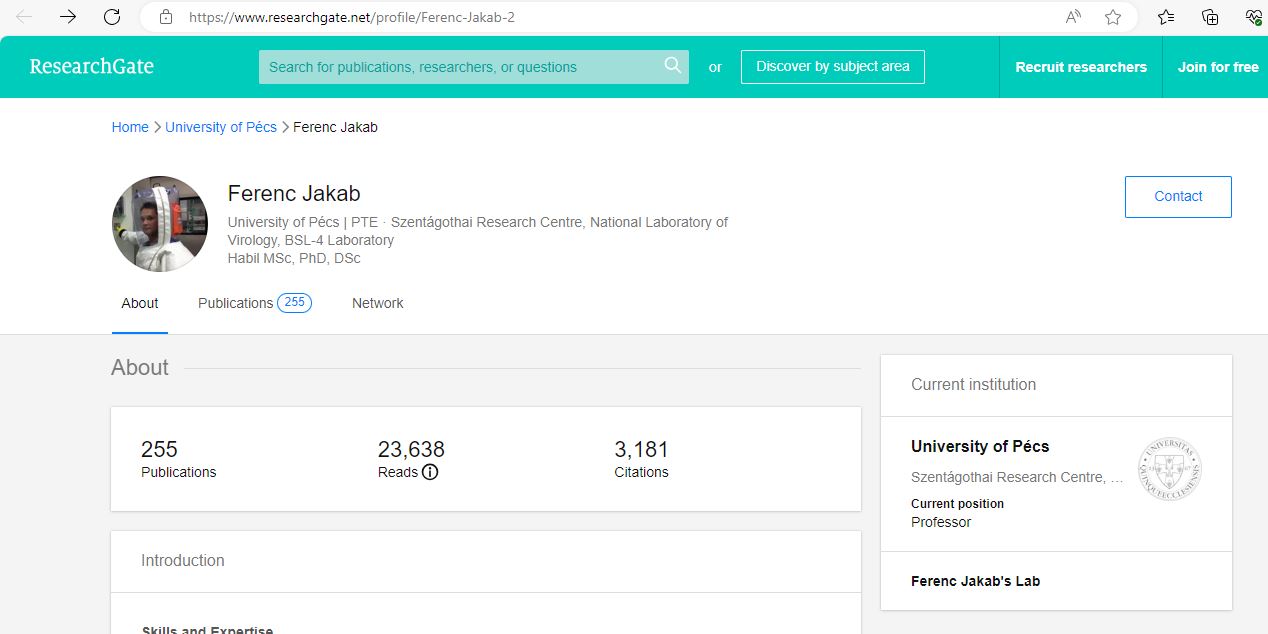This screenshot has width=1268, height=634.
Task: Click the browser forward arrow
Action: coord(68,17)
